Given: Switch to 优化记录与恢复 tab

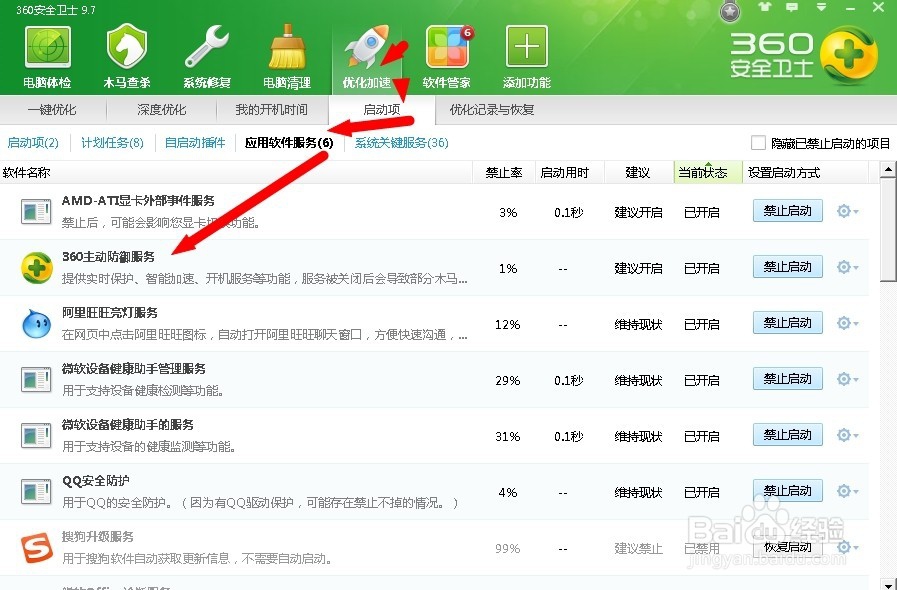Looking at the screenshot, I should click(492, 110).
